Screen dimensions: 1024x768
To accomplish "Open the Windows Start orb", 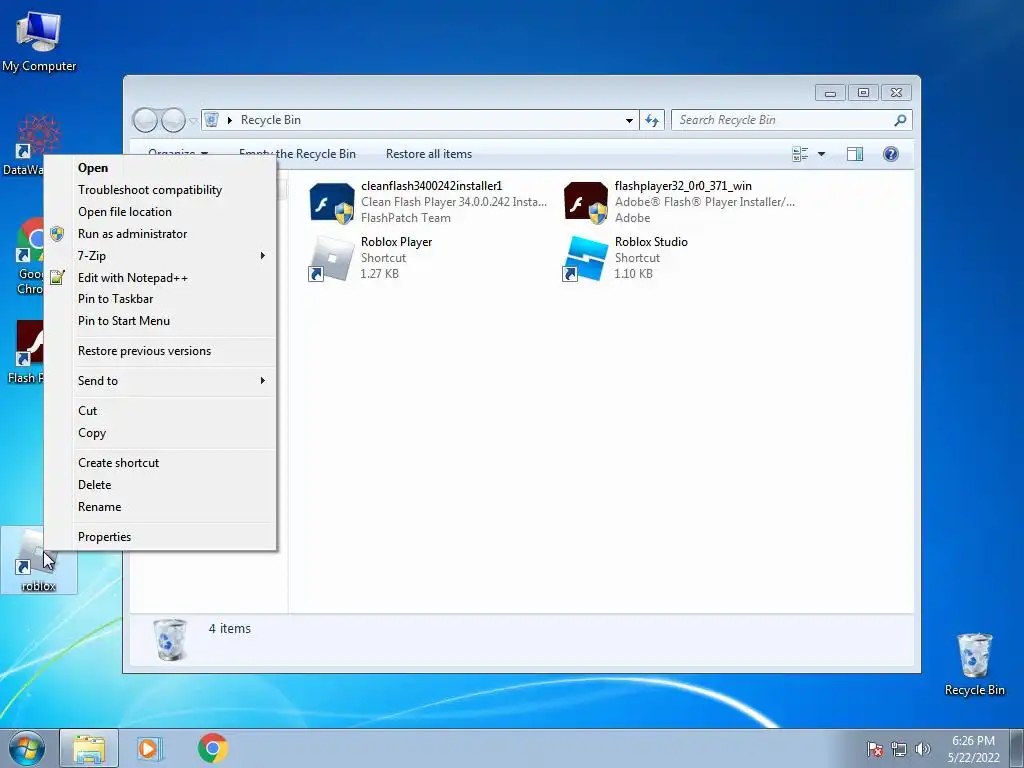I will click(27, 748).
